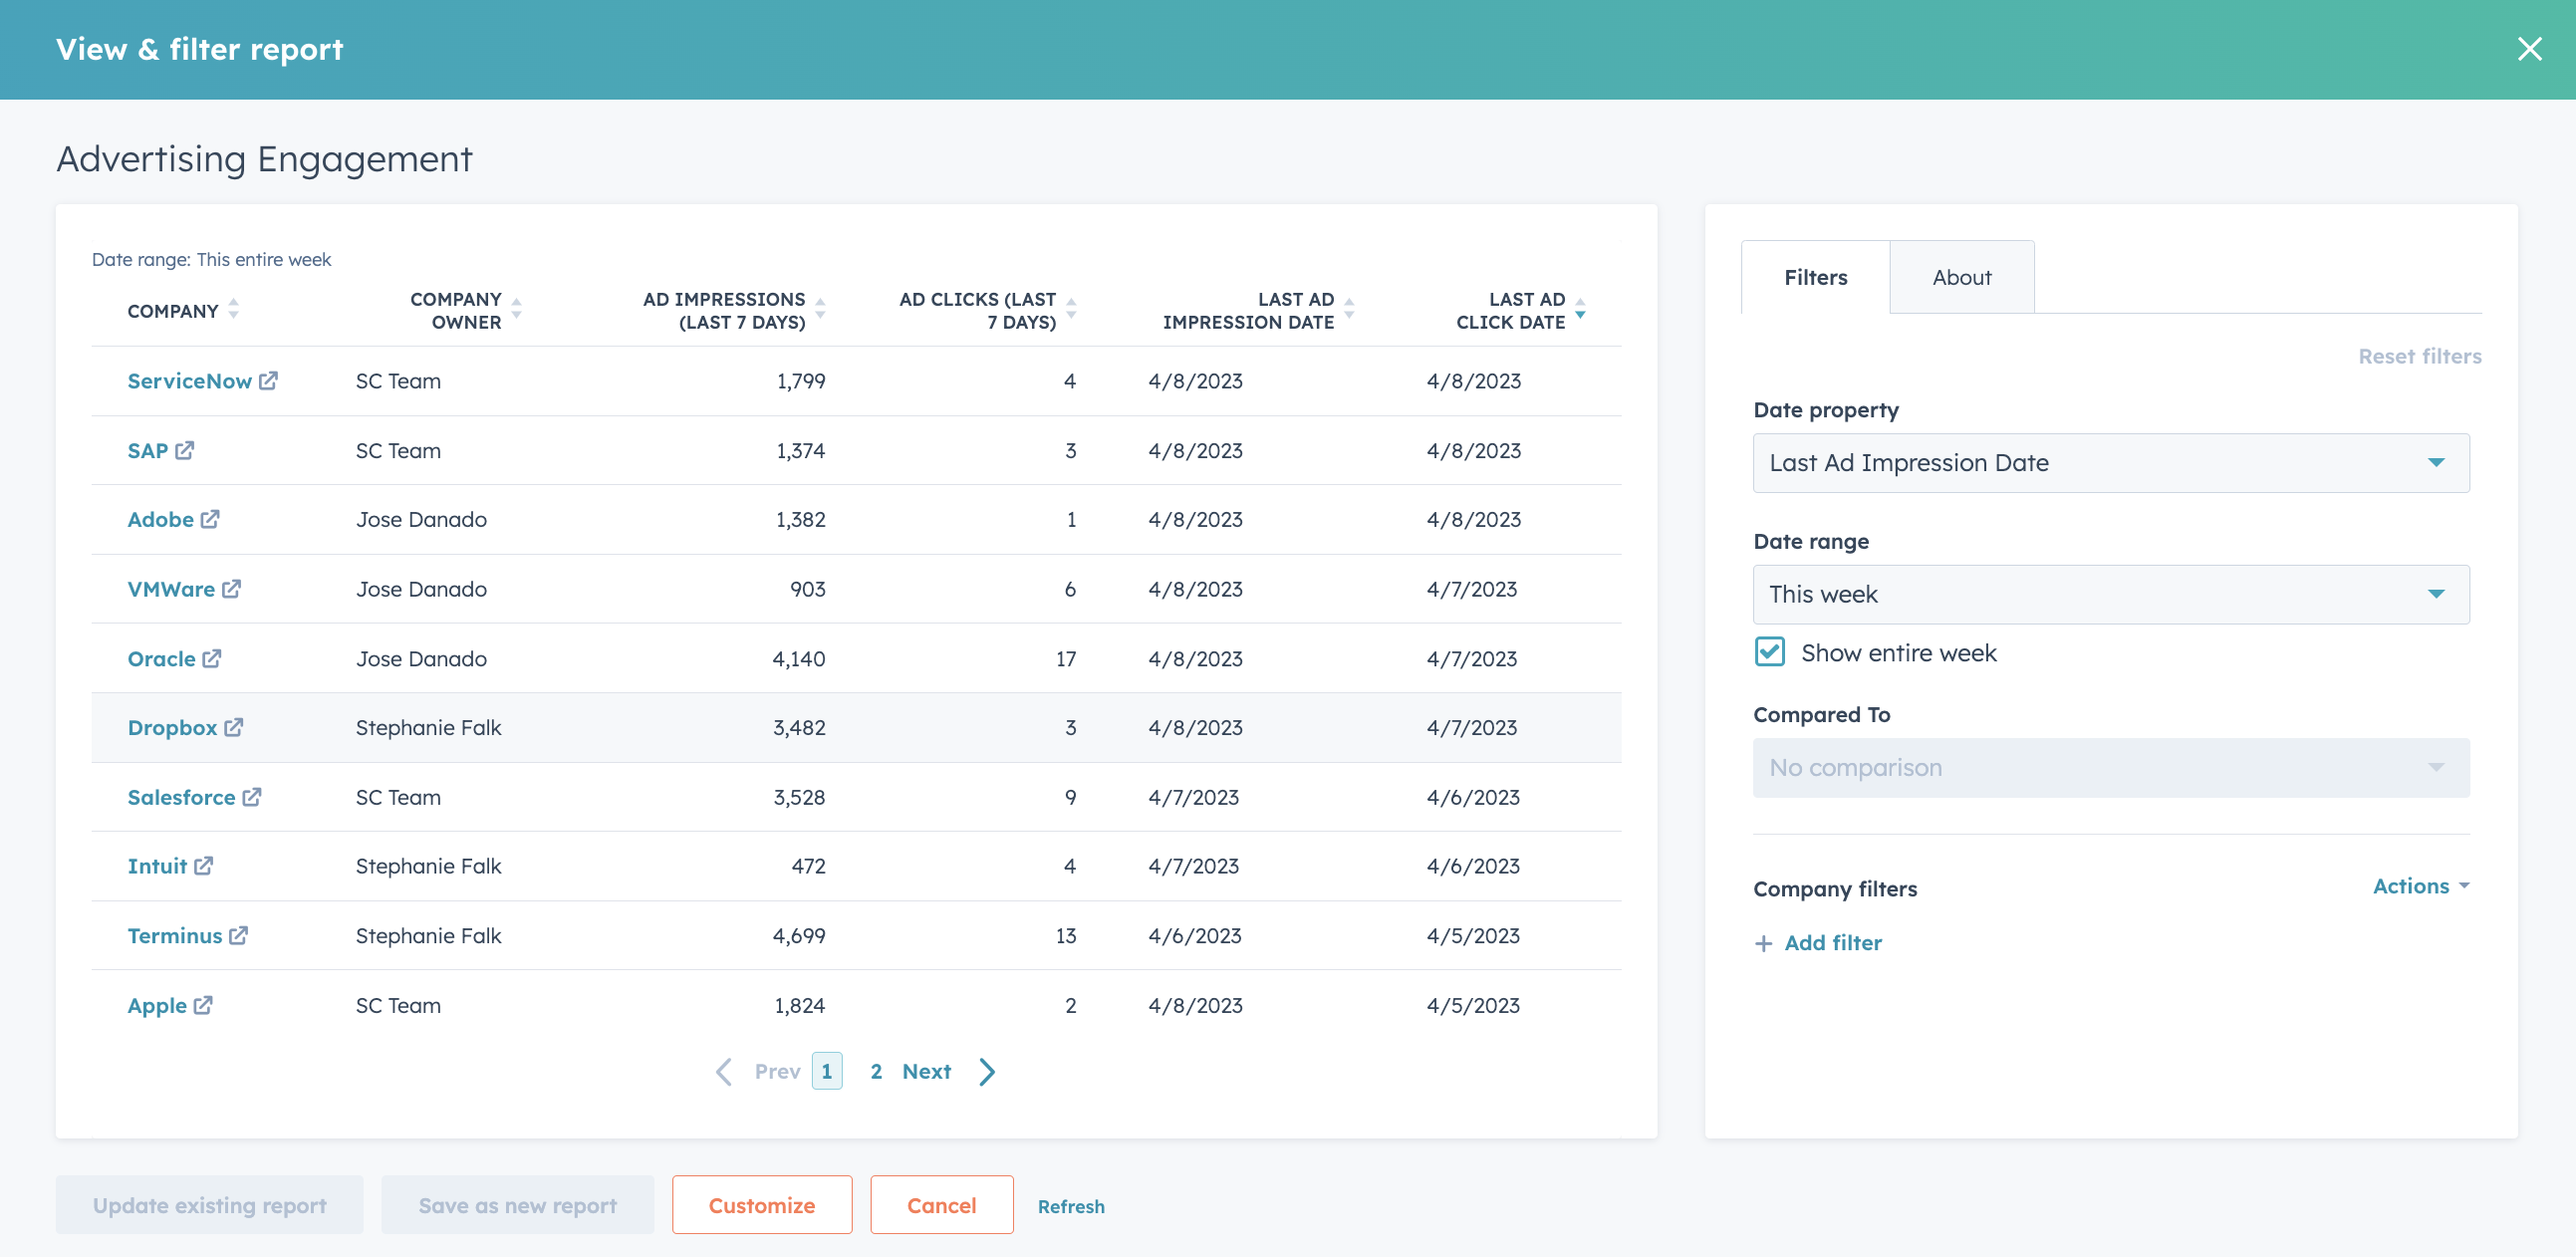Open the Oracle company record
The height and width of the screenshot is (1257, 2576).
pos(161,659)
